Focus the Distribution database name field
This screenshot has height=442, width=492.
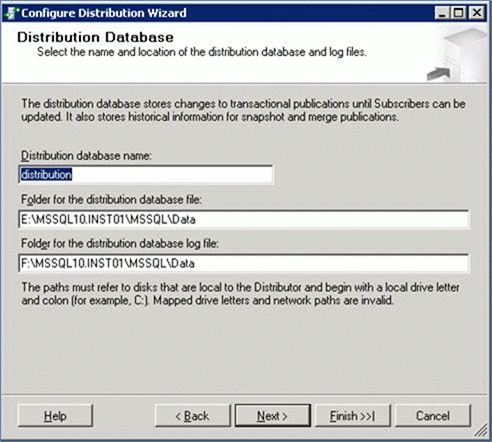pos(146,174)
